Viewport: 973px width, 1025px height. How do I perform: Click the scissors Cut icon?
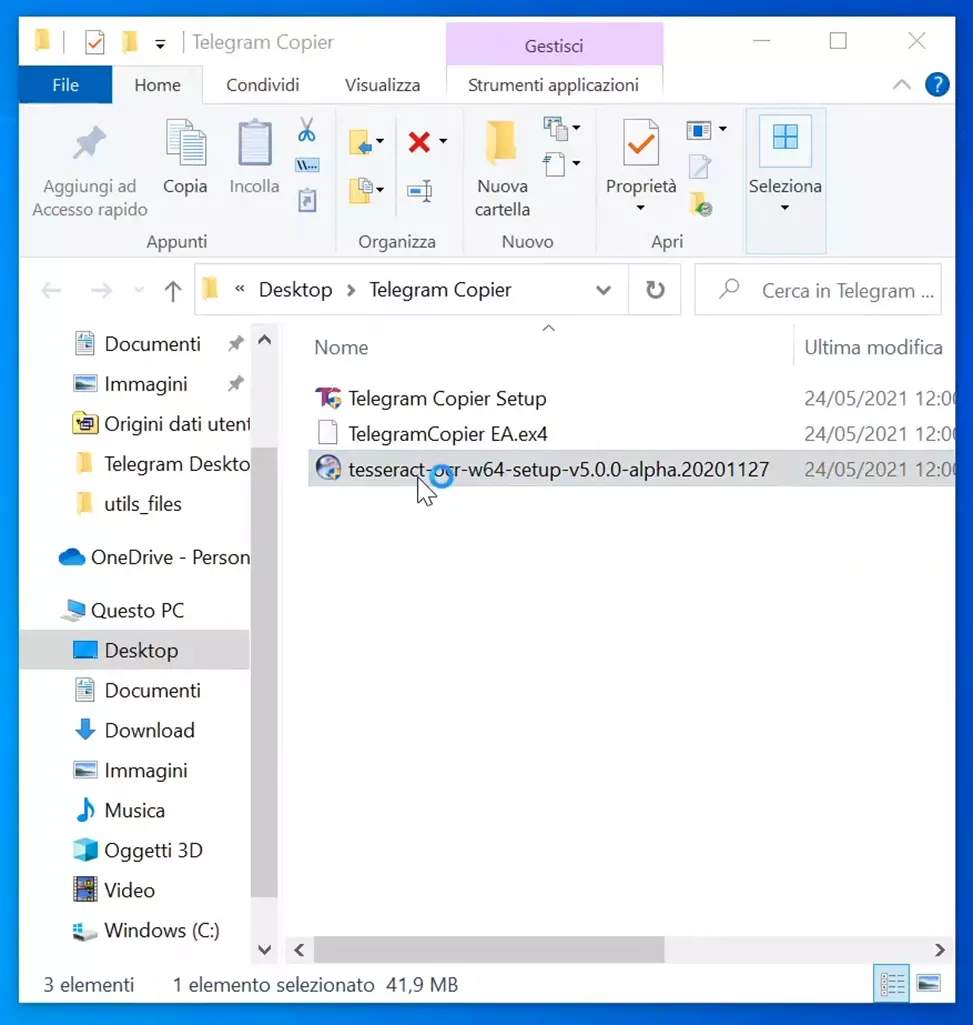click(307, 129)
